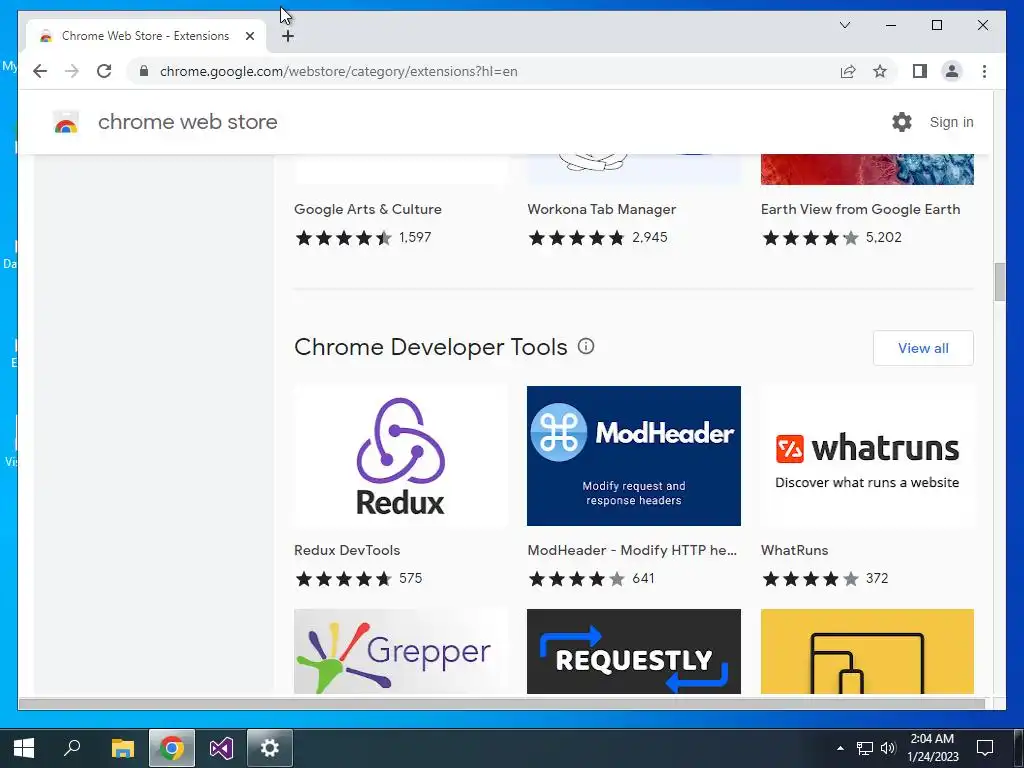Click the network tray icon
This screenshot has height=768, width=1024.
coord(865,748)
